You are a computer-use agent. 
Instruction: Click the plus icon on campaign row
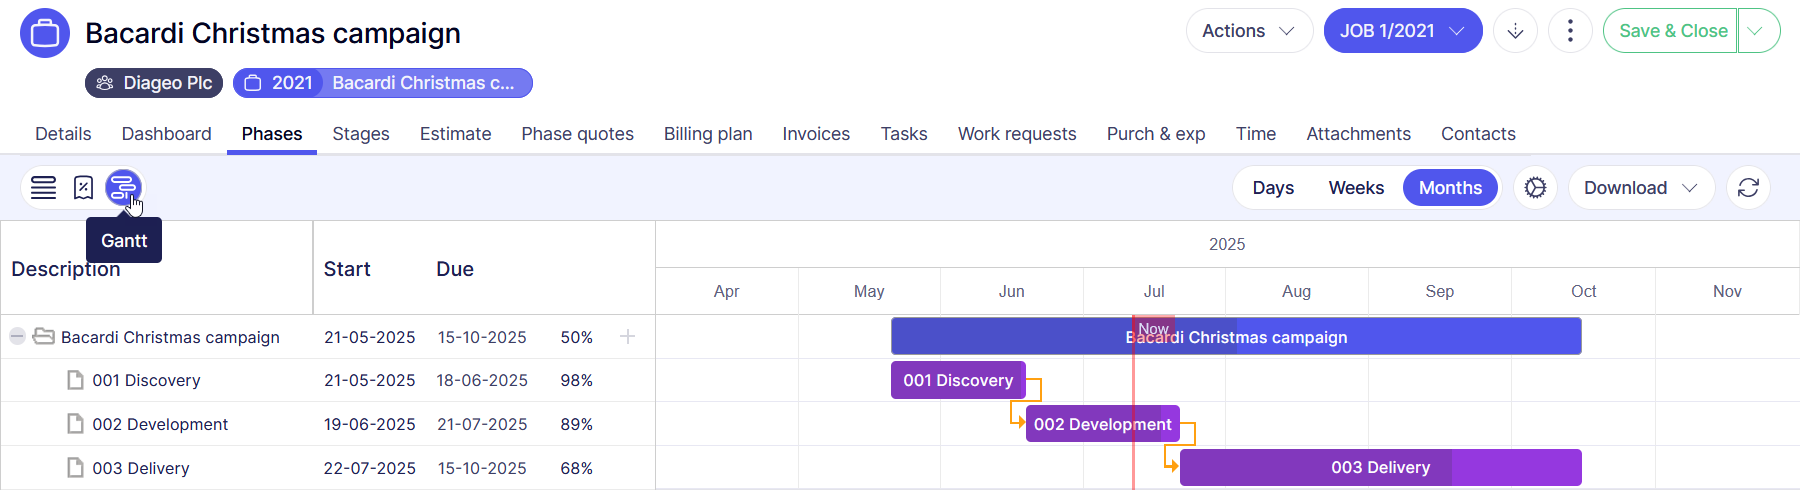click(627, 337)
